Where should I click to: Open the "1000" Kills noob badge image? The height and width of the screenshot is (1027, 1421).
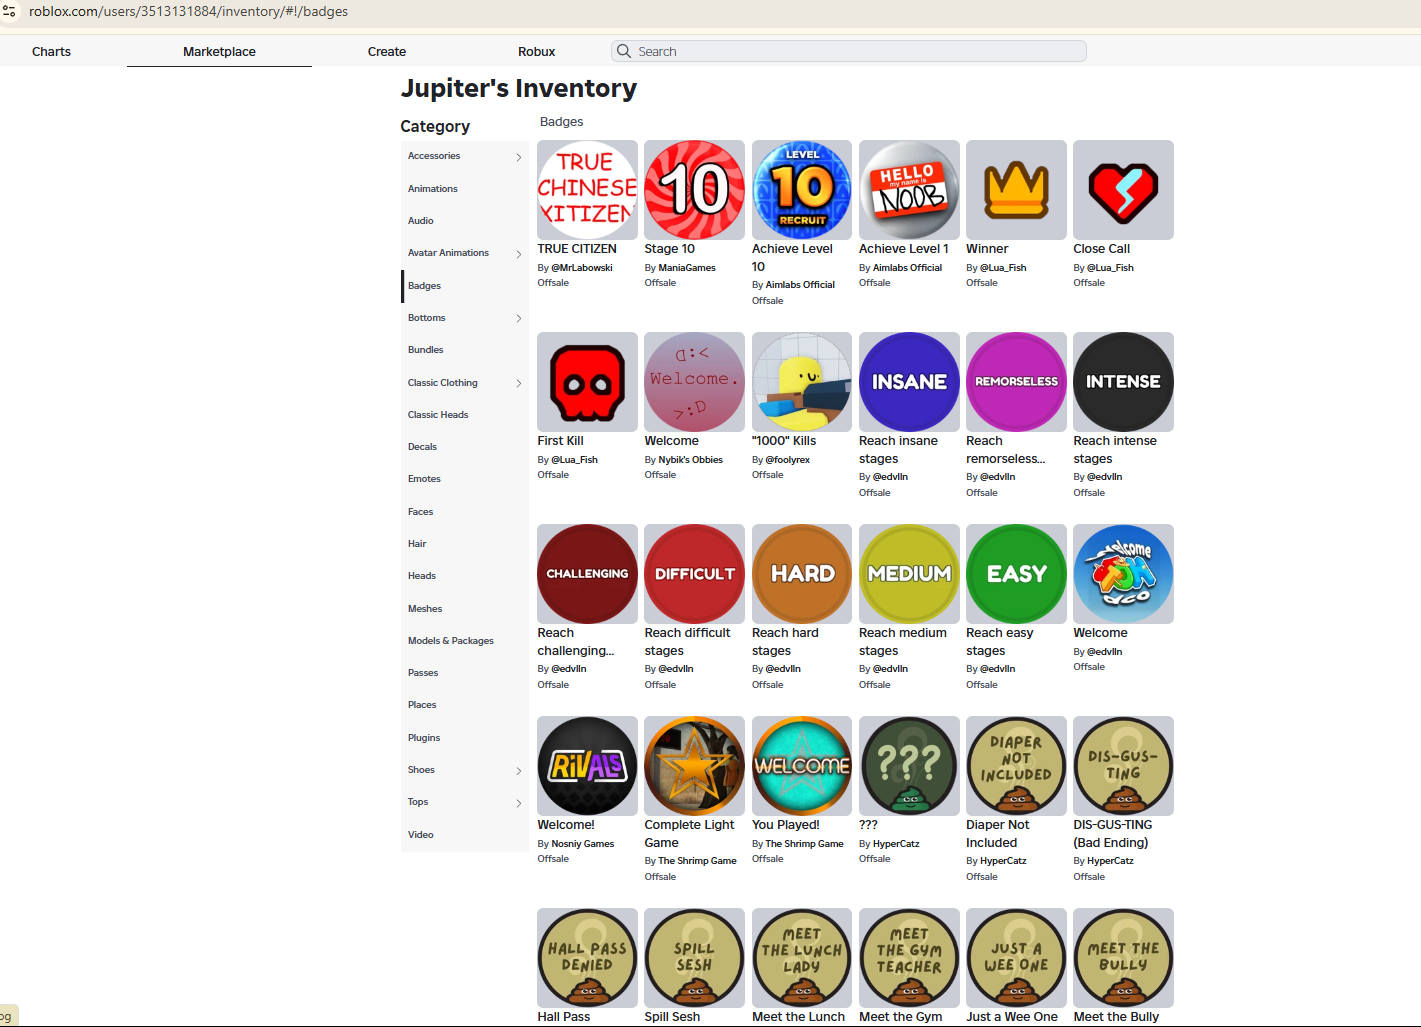[802, 382]
